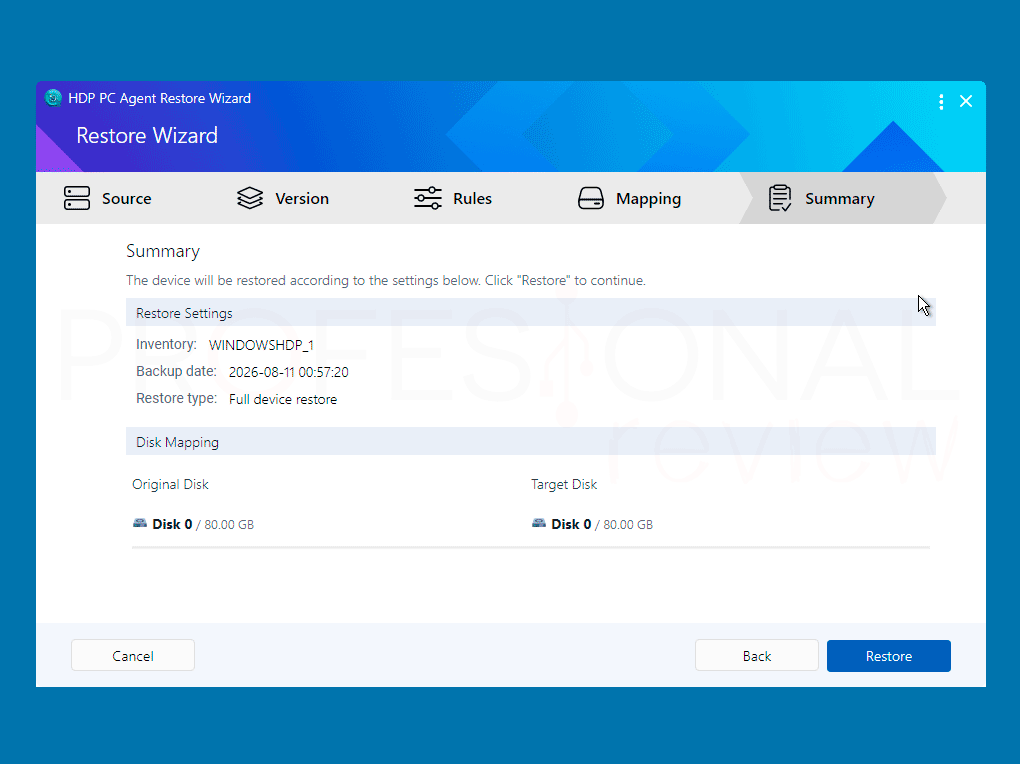
Task: Click the Summary step checklist icon
Action: click(x=780, y=198)
